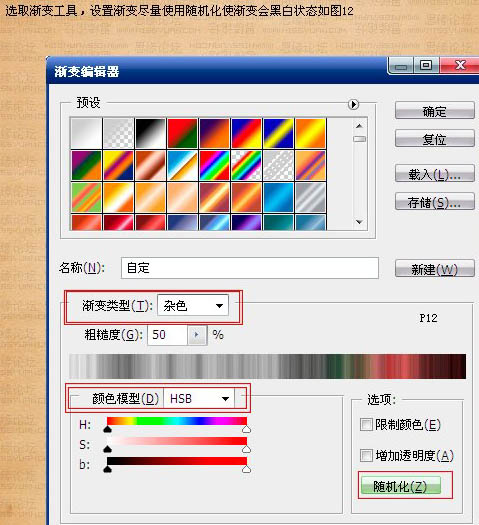The height and width of the screenshot is (525, 479).
Task: Minimize the 渐变编辑器 window
Action: click(401, 66)
